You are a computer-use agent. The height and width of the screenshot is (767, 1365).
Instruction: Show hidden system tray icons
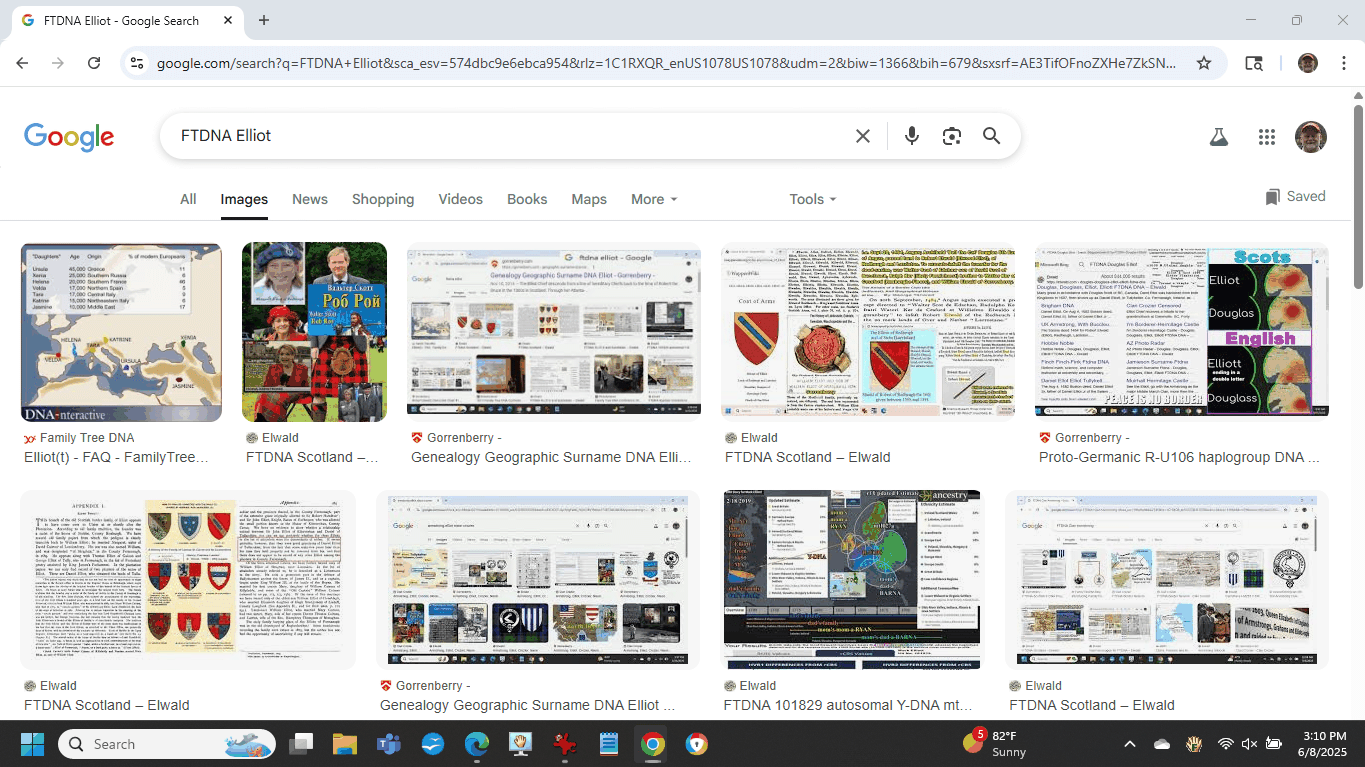tap(1130, 744)
